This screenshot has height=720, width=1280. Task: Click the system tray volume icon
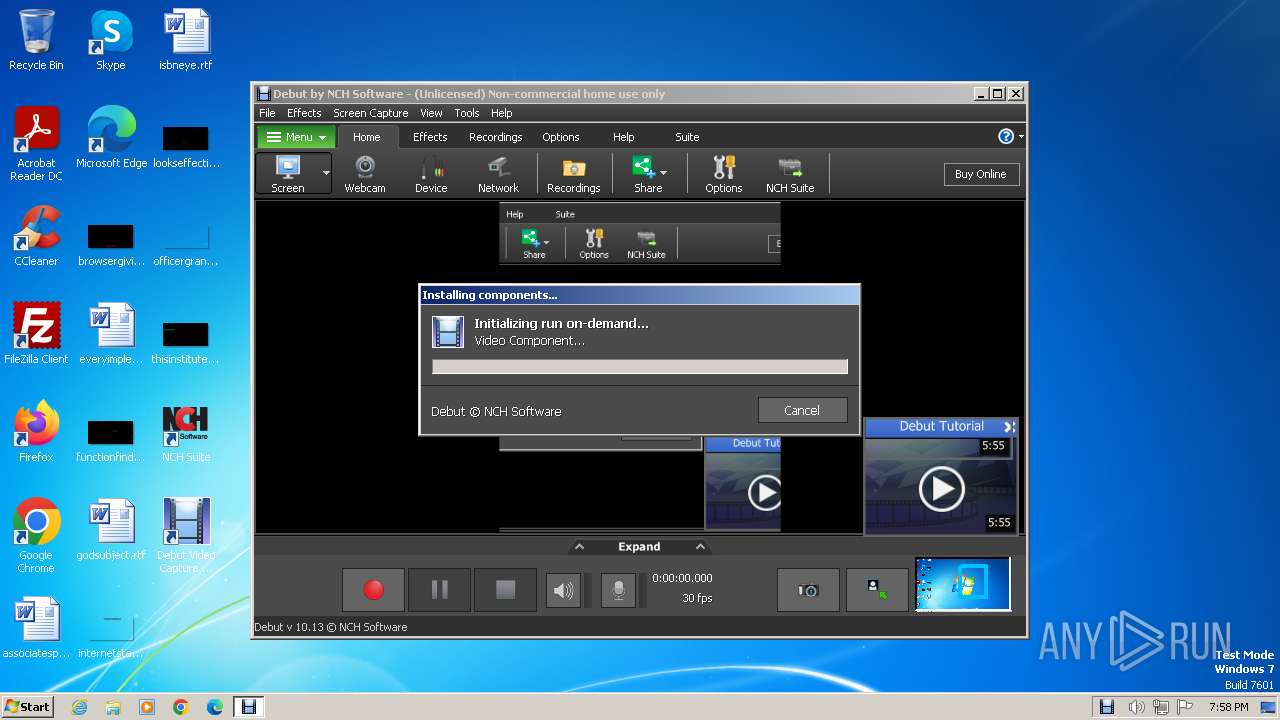tap(1137, 707)
